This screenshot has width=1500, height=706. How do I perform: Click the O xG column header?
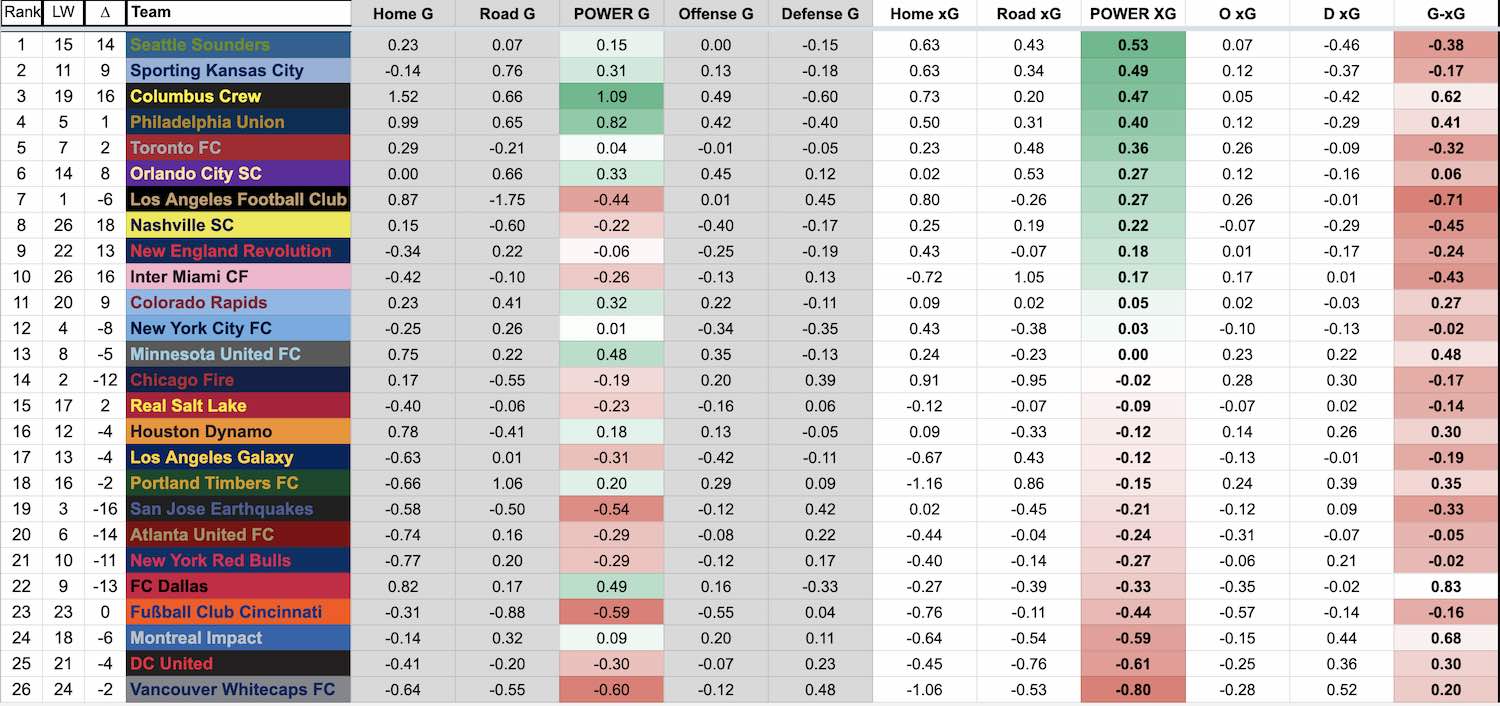coord(1237,14)
